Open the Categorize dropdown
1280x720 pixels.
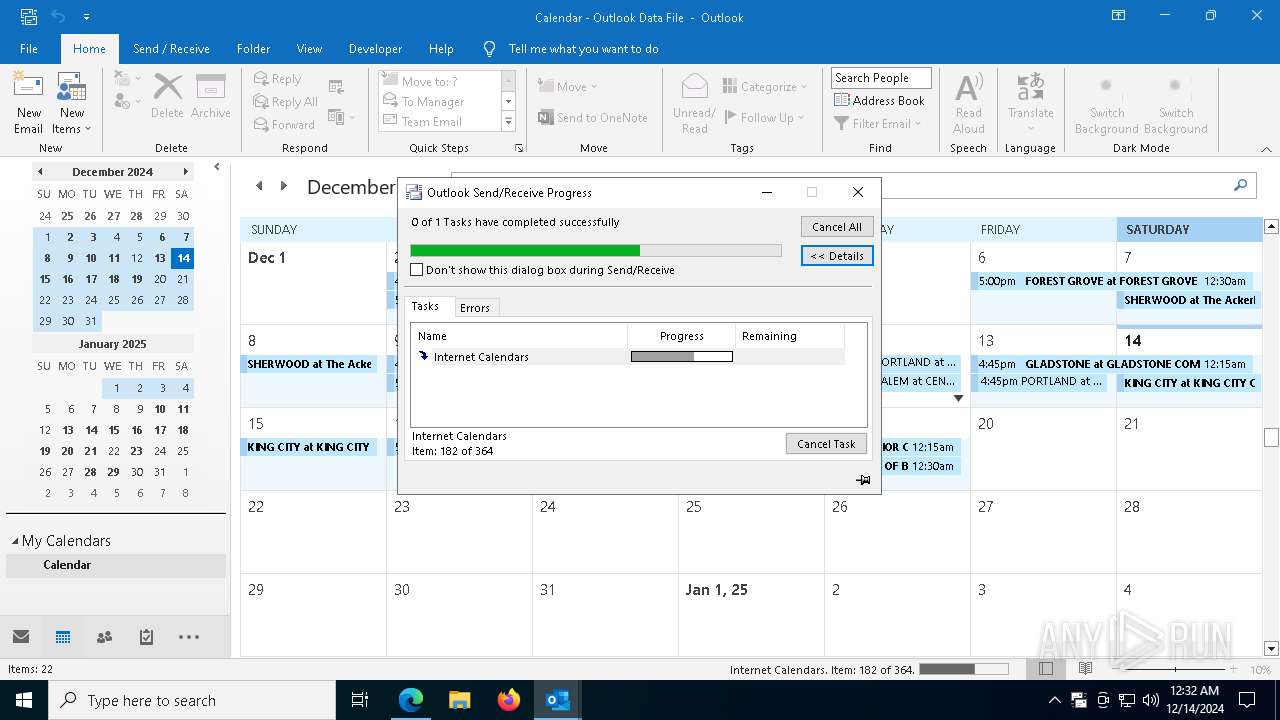(765, 86)
